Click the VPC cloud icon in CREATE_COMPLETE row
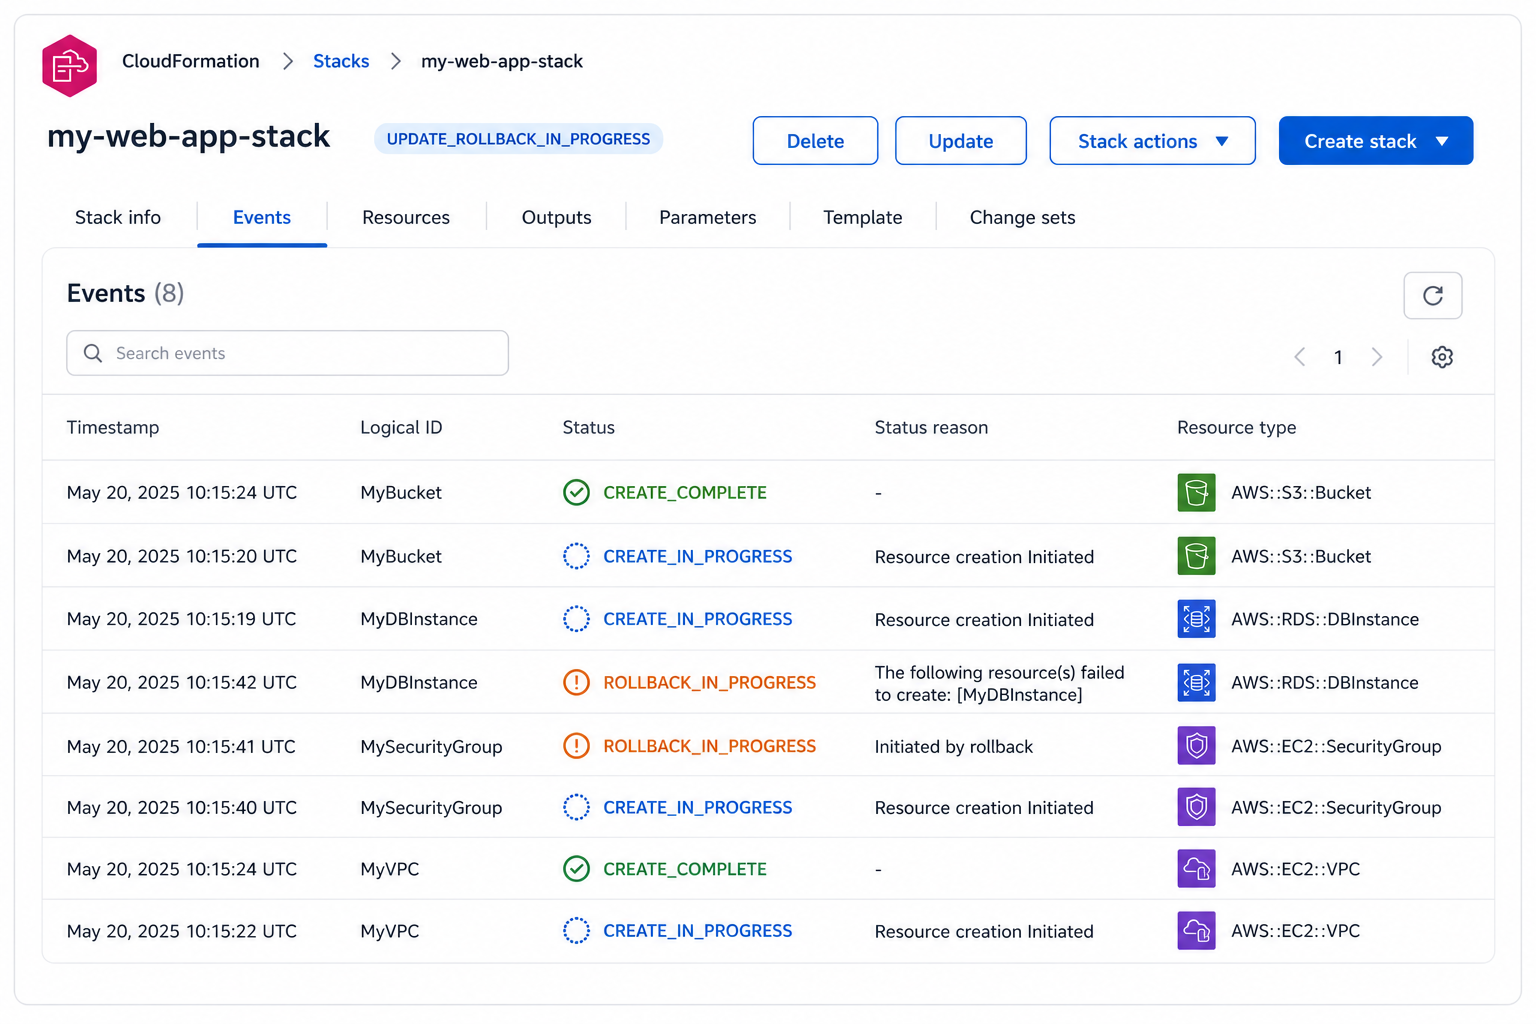 (1196, 869)
